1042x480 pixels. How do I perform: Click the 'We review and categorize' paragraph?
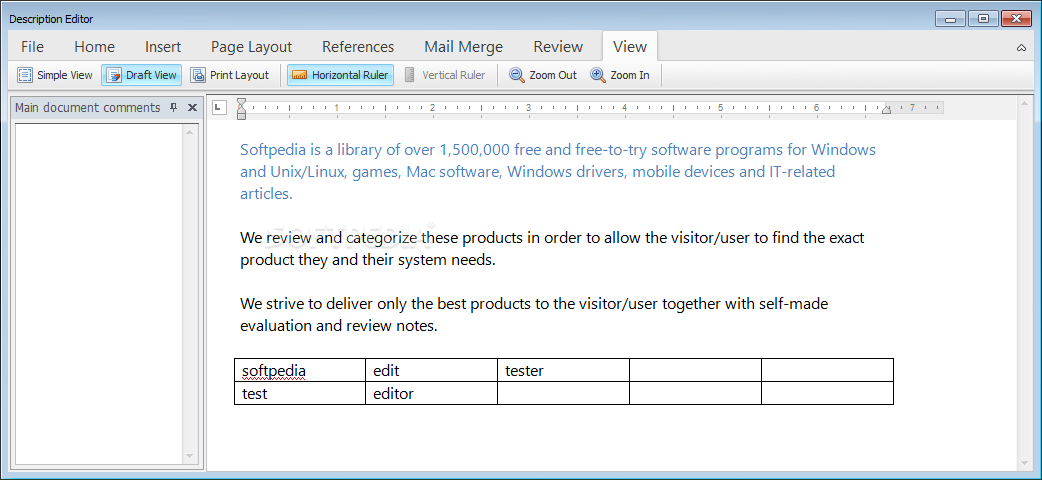click(552, 249)
